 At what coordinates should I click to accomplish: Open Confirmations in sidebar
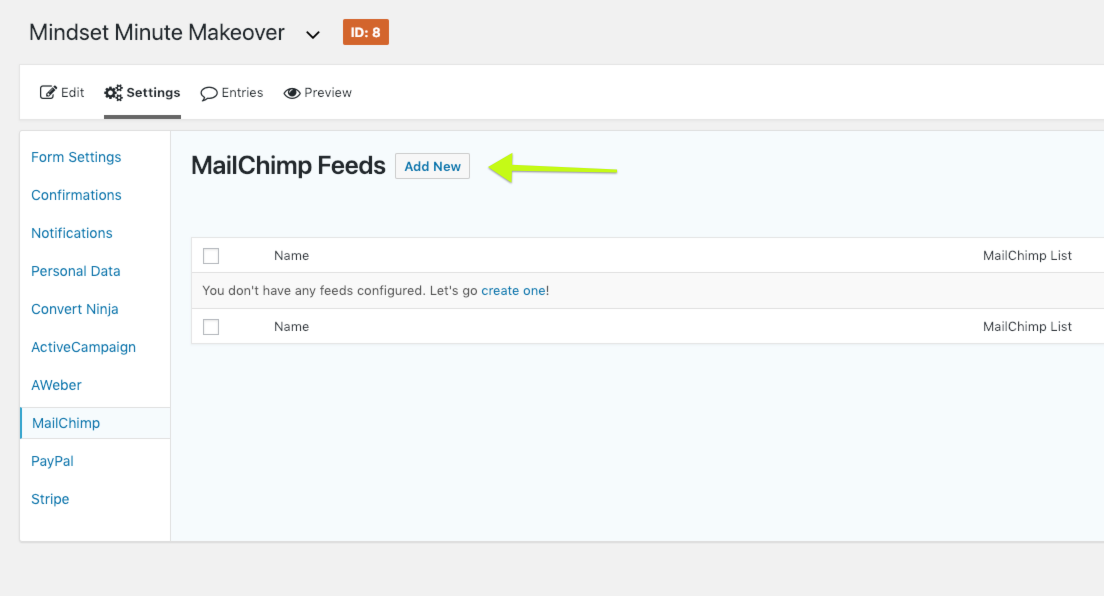point(76,195)
